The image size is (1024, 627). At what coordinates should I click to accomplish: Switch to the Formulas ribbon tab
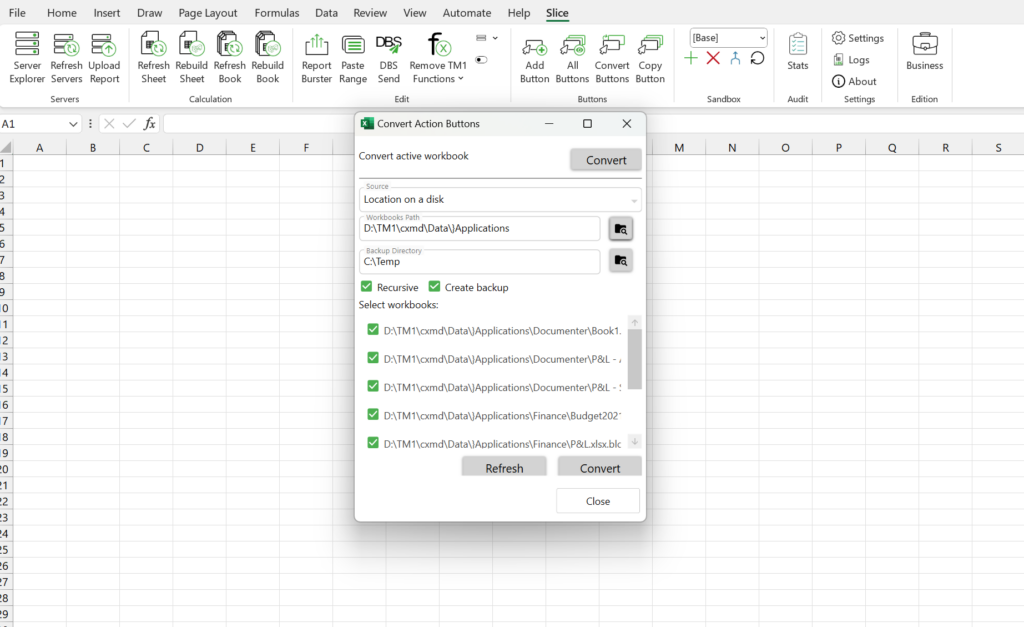pyautogui.click(x=276, y=13)
